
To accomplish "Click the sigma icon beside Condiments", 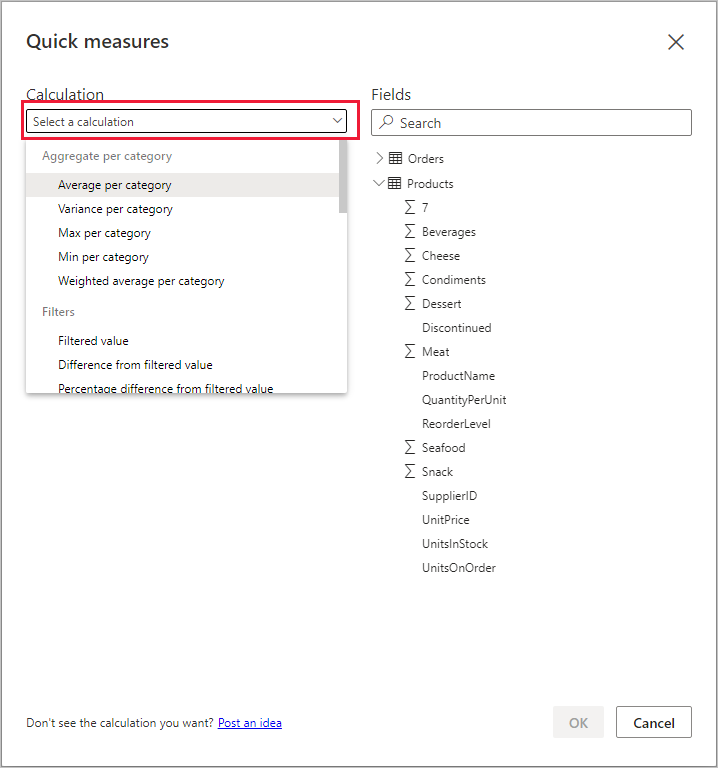I will coord(409,279).
